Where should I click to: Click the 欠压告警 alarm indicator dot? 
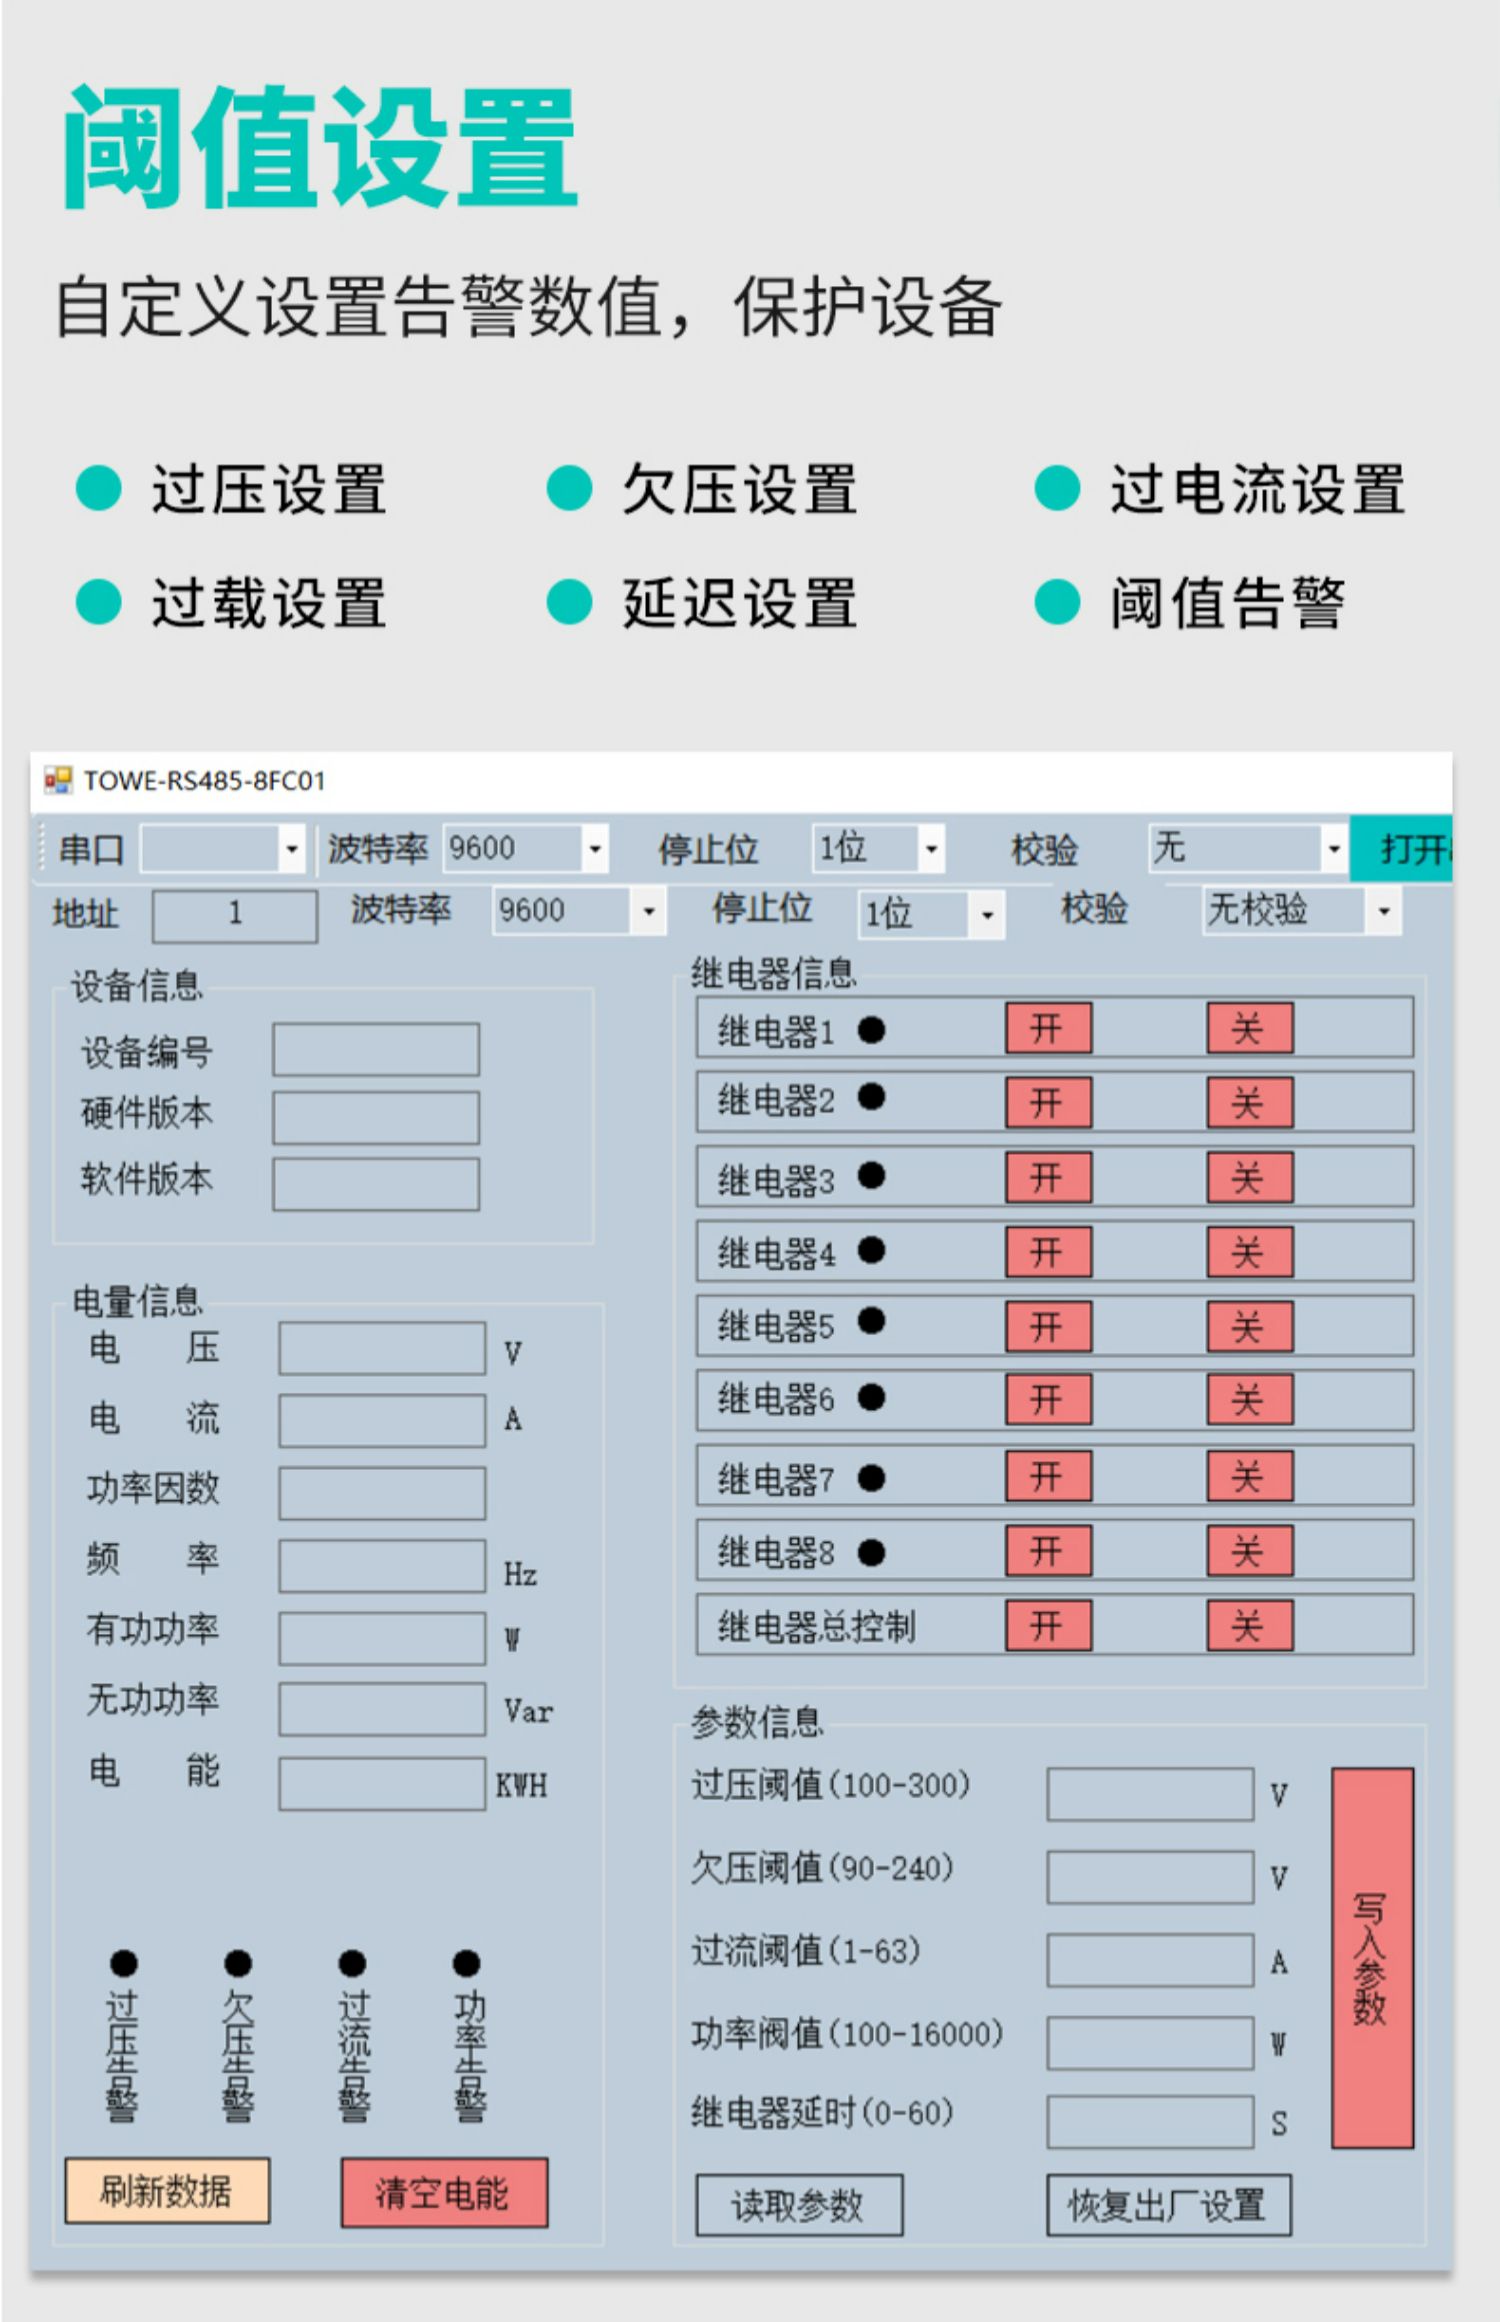tap(238, 1963)
